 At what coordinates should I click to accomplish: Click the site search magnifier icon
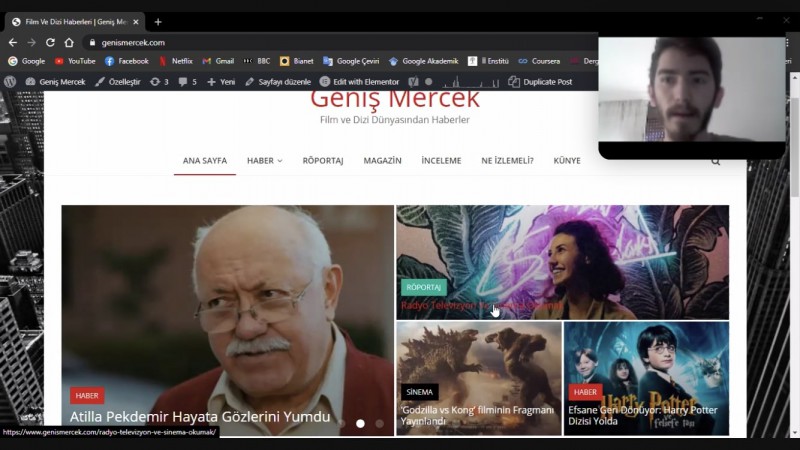pos(715,160)
